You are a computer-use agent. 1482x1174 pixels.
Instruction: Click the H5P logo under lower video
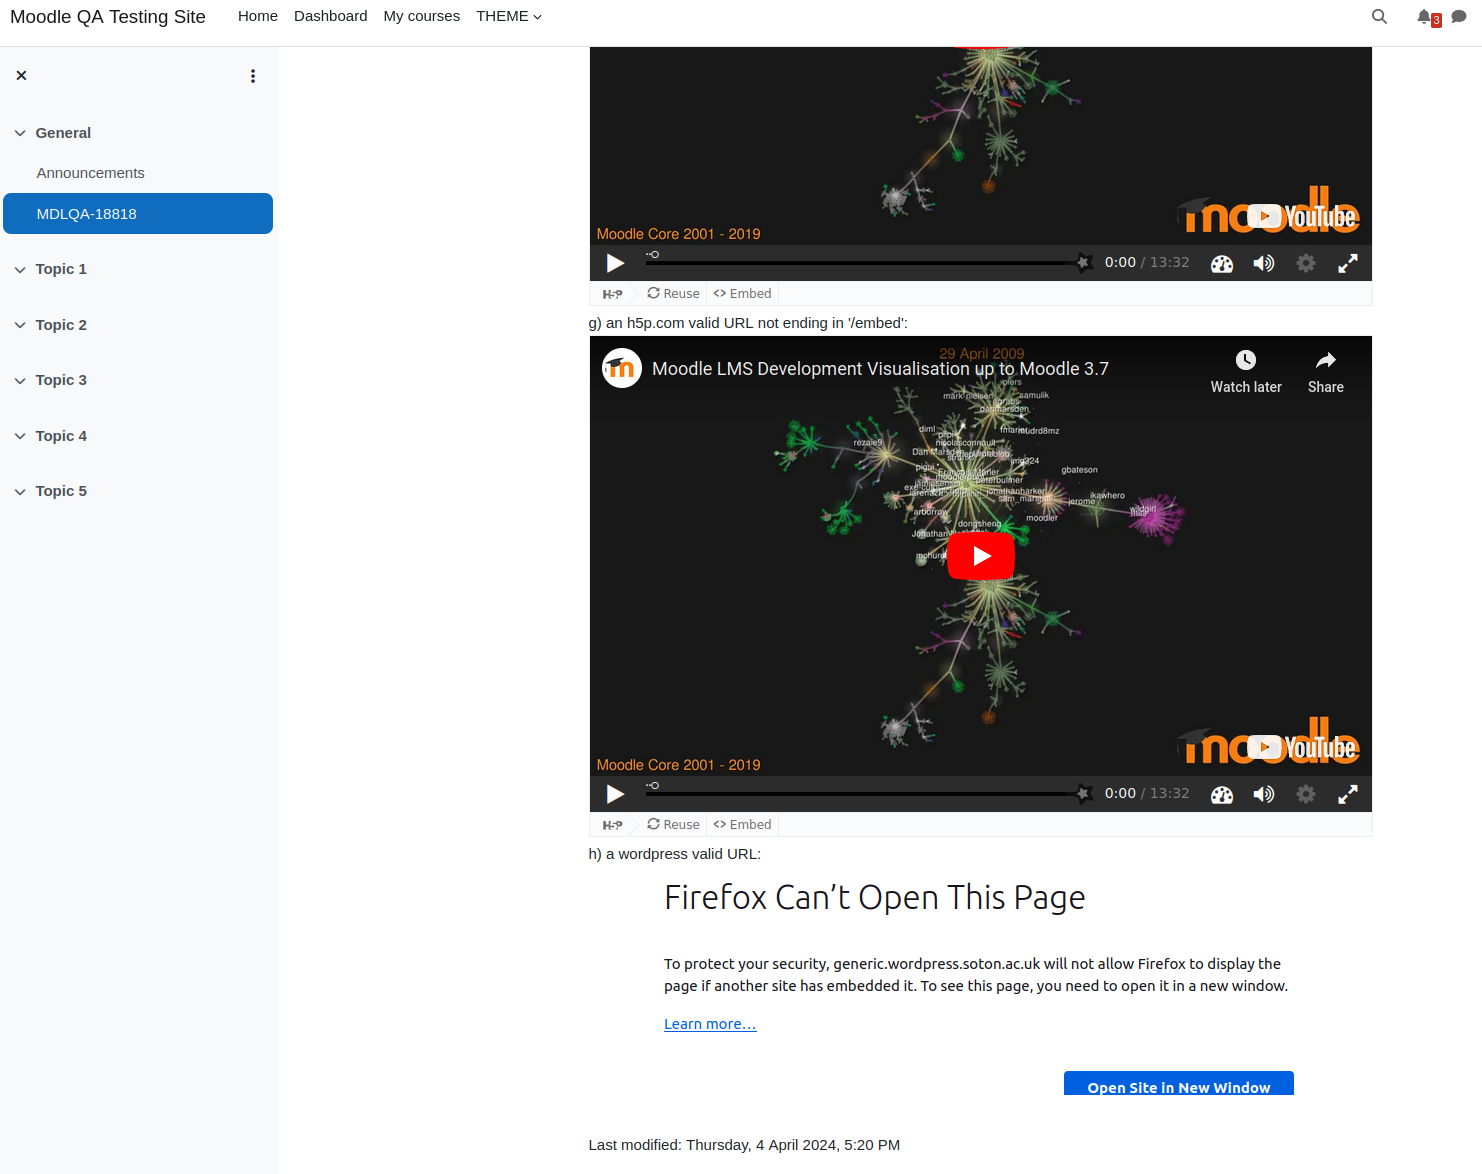click(613, 825)
